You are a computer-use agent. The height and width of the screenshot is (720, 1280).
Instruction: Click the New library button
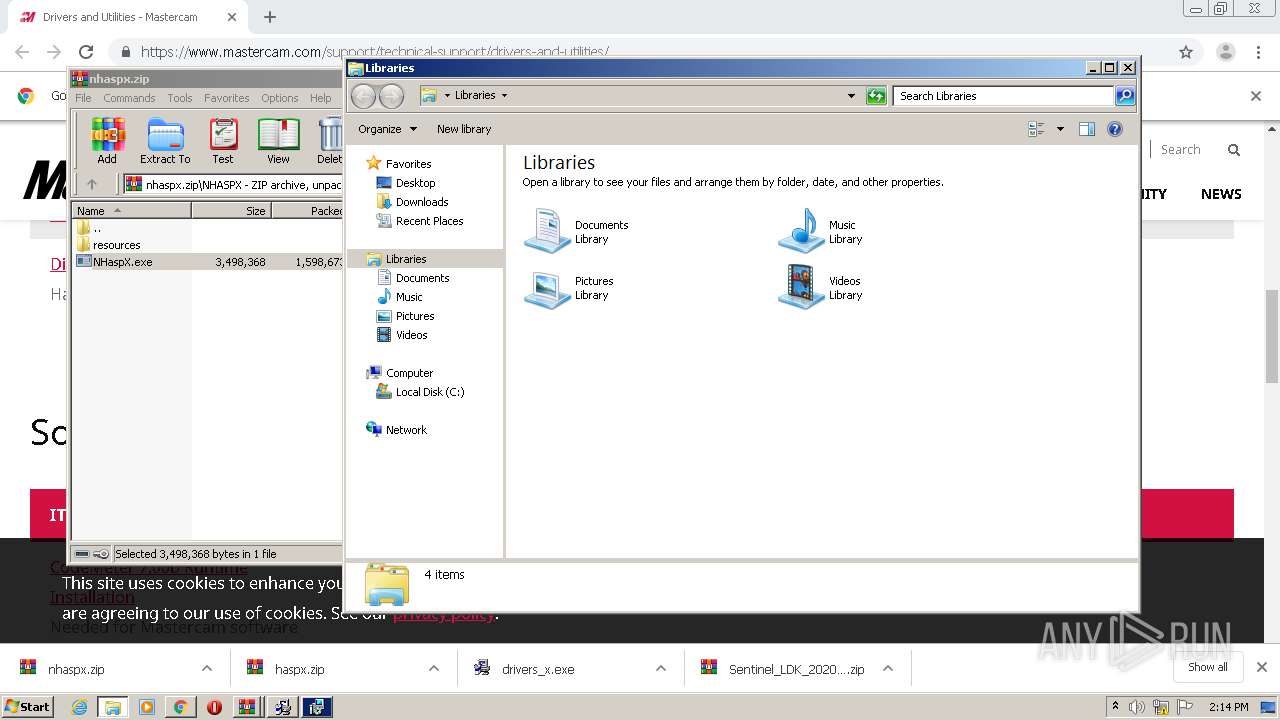click(x=464, y=129)
